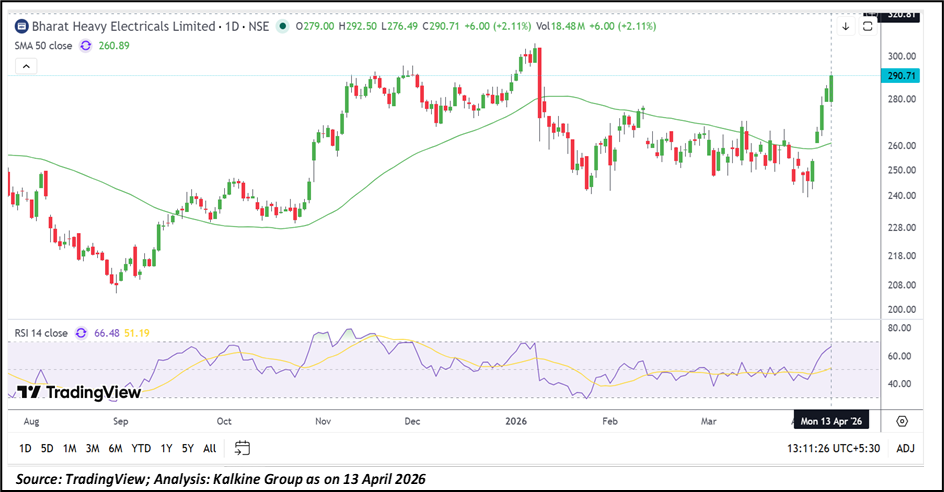The image size is (944, 492).
Task: Select the 5Y time range
Action: point(187,448)
